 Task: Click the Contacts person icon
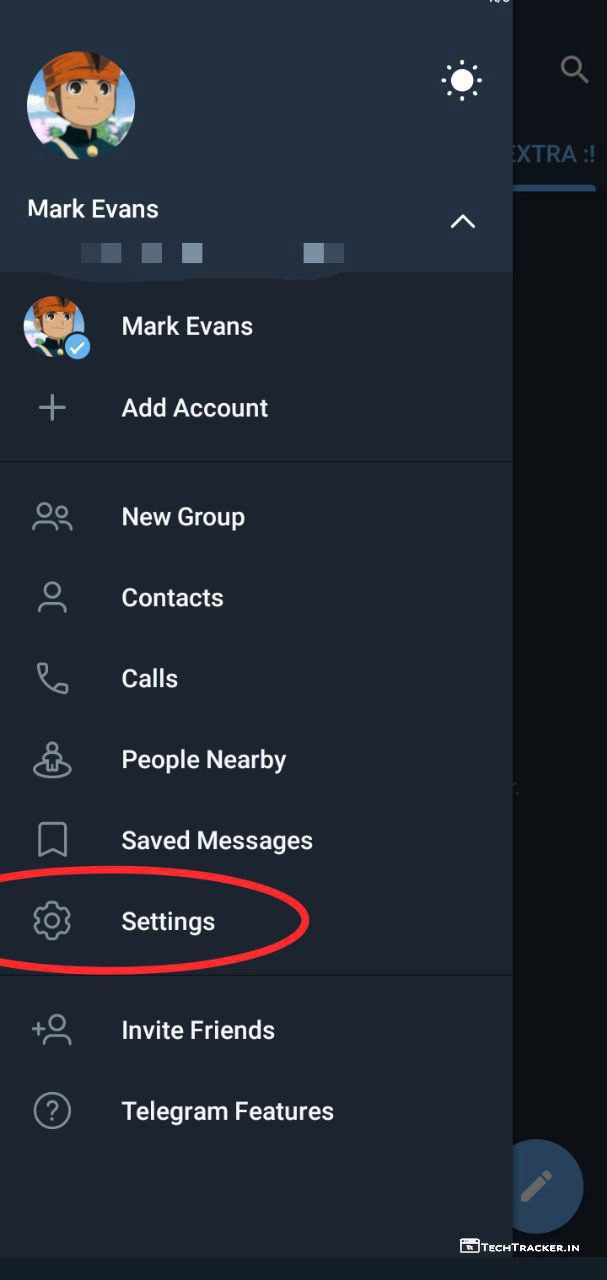tap(52, 598)
